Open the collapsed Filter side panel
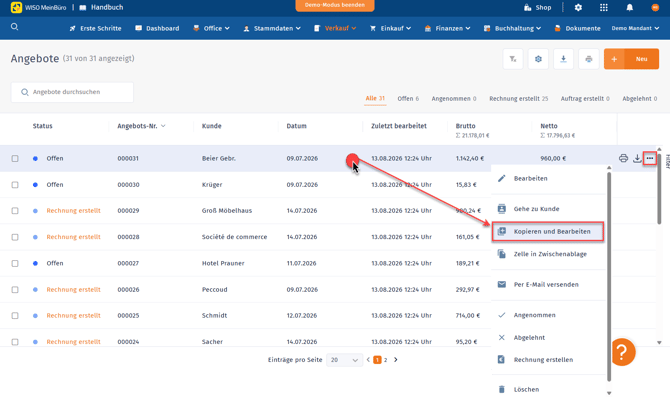Screen dimensions: 670x397 [667, 162]
